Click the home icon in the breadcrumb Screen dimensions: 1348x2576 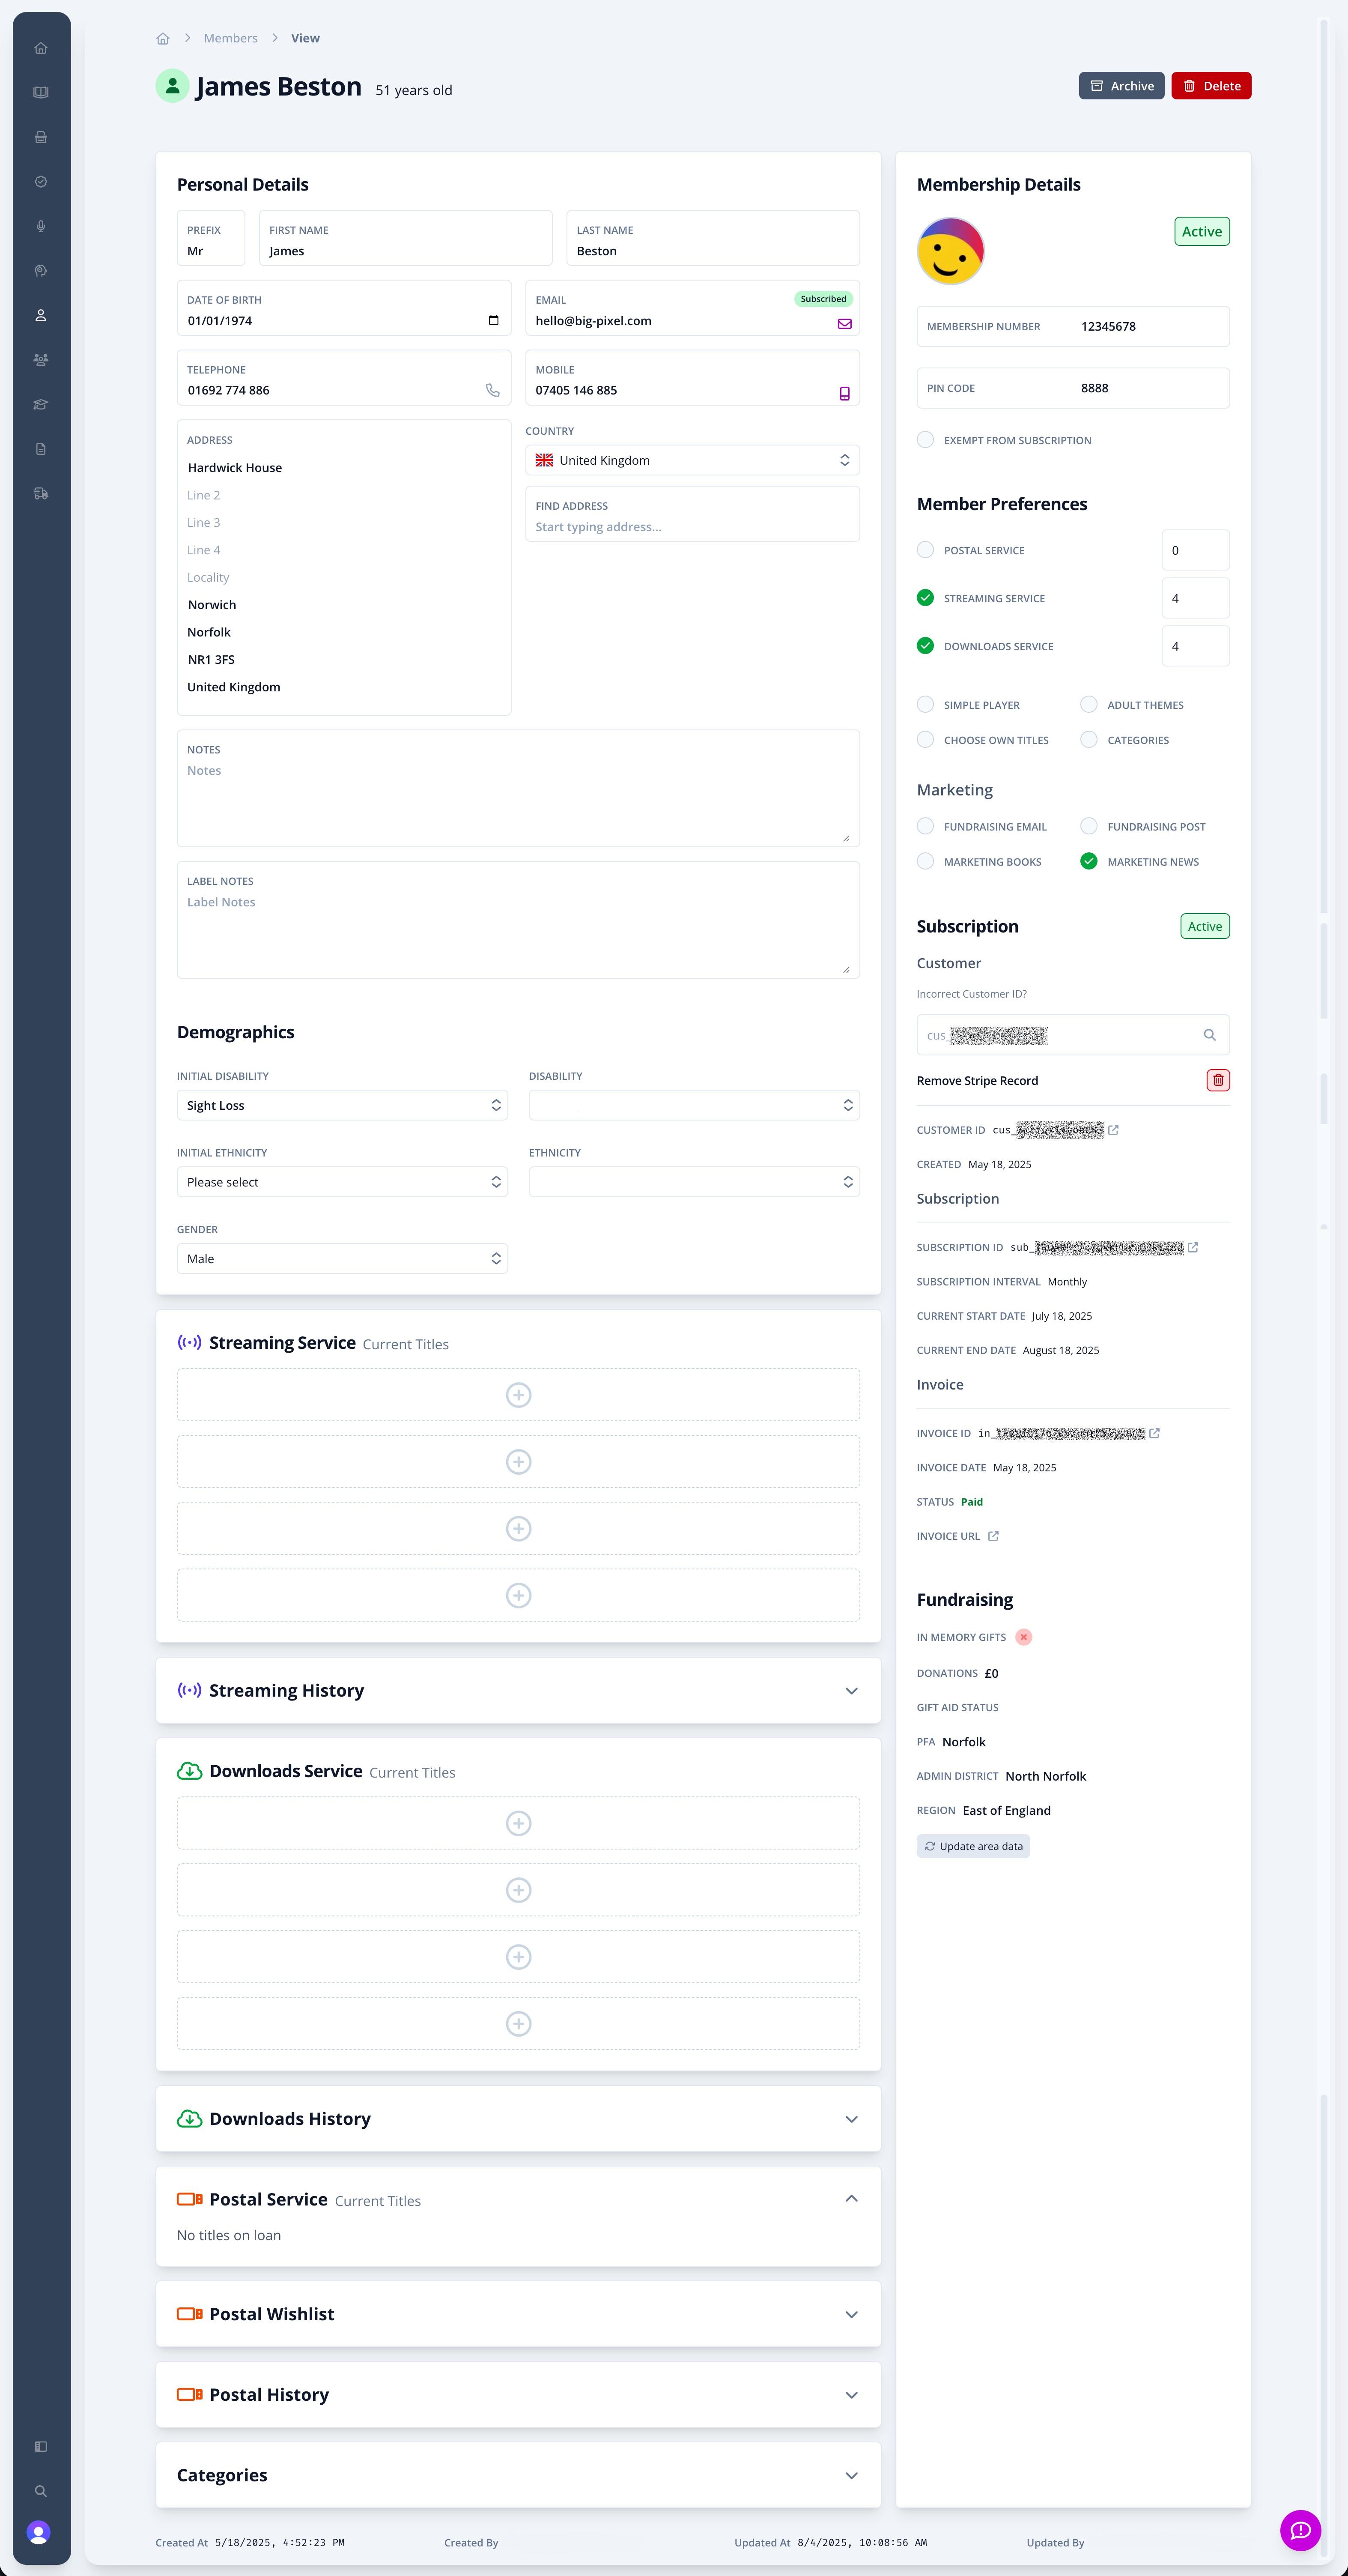[163, 39]
